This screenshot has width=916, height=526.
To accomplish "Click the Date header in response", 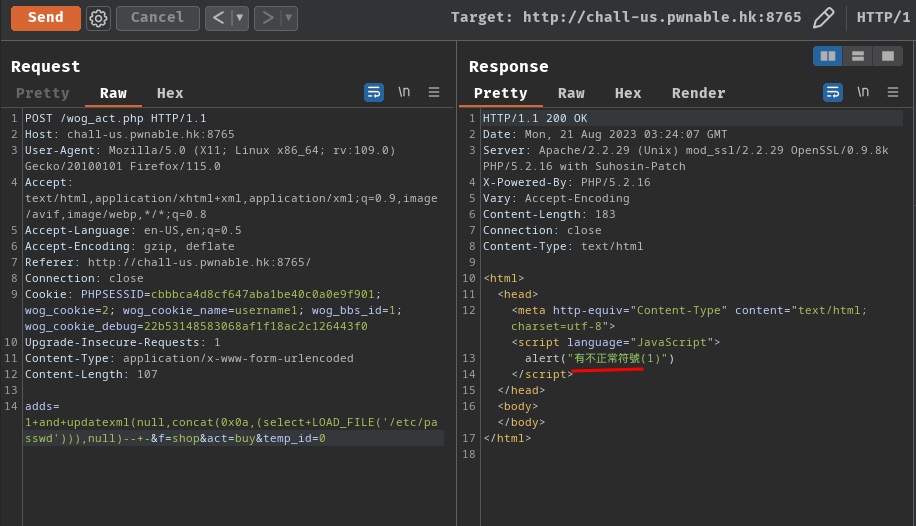I will pyautogui.click(x=605, y=134).
